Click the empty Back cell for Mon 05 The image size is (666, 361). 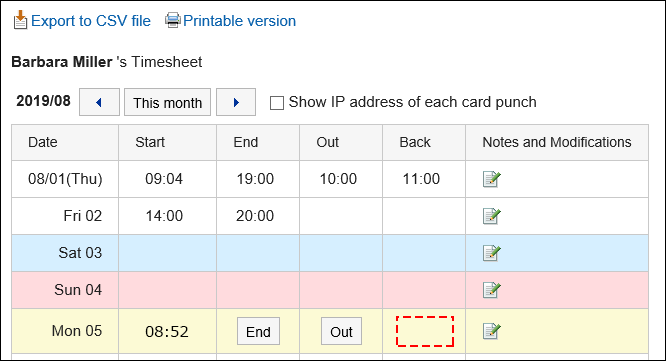tap(425, 331)
